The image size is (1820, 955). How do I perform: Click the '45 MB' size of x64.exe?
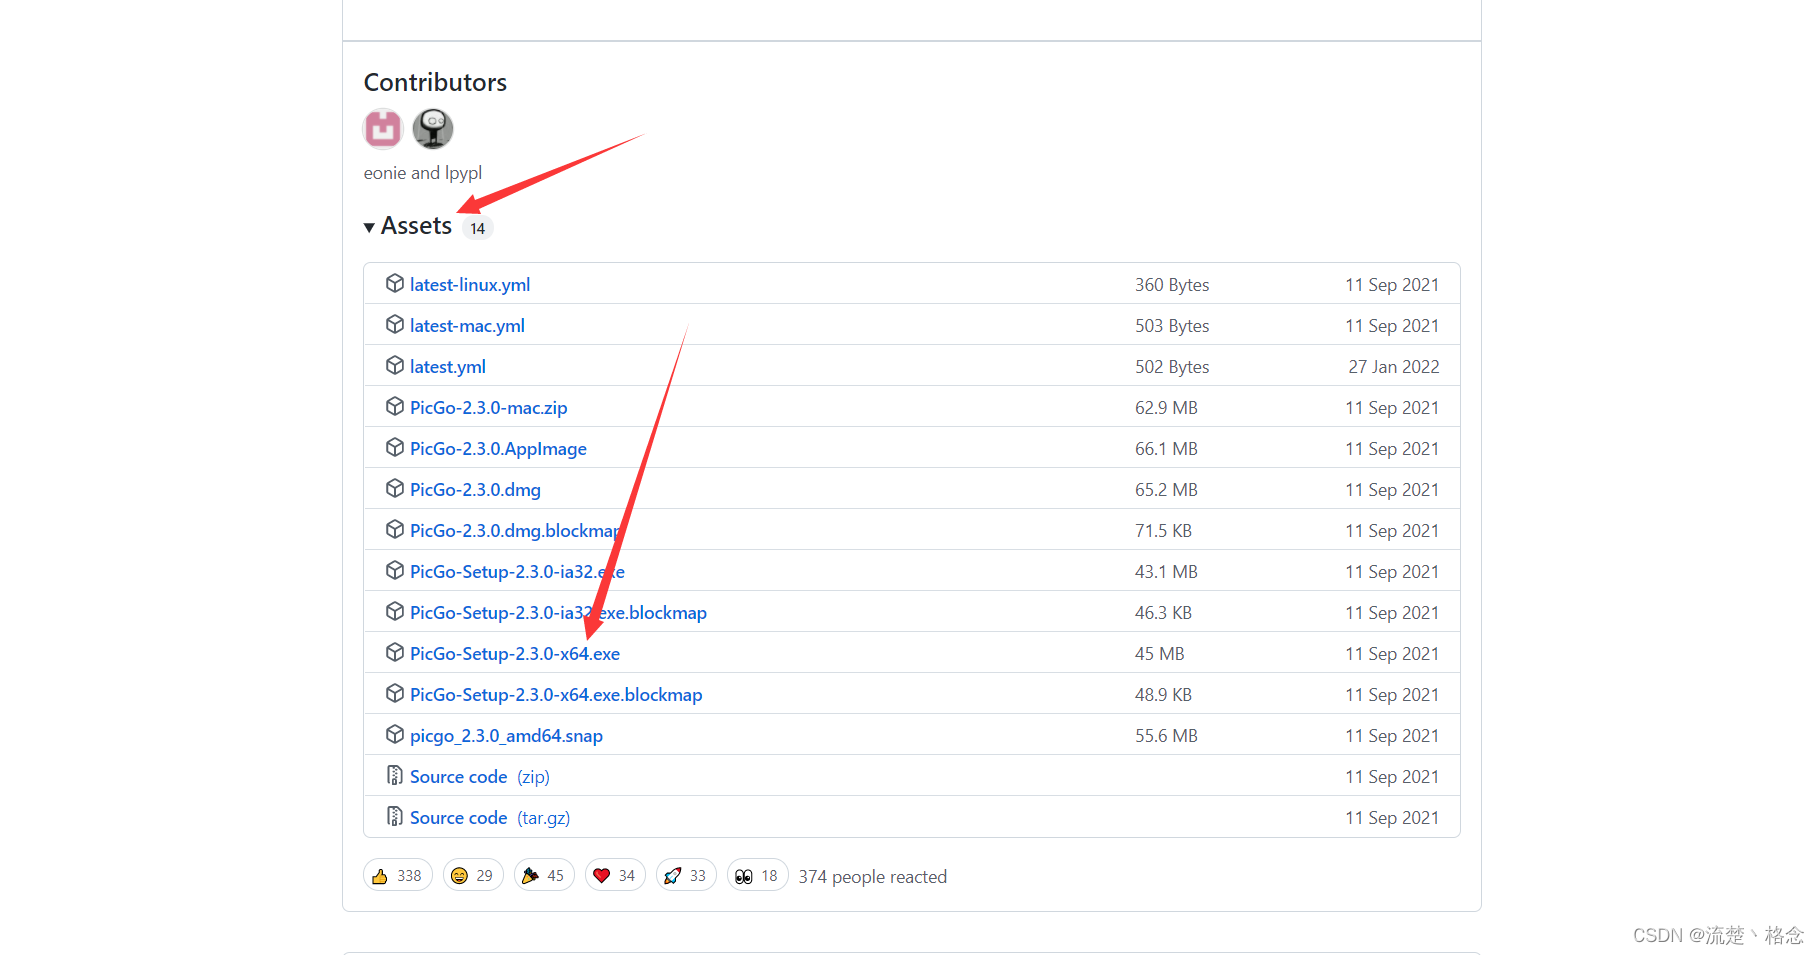click(1159, 654)
